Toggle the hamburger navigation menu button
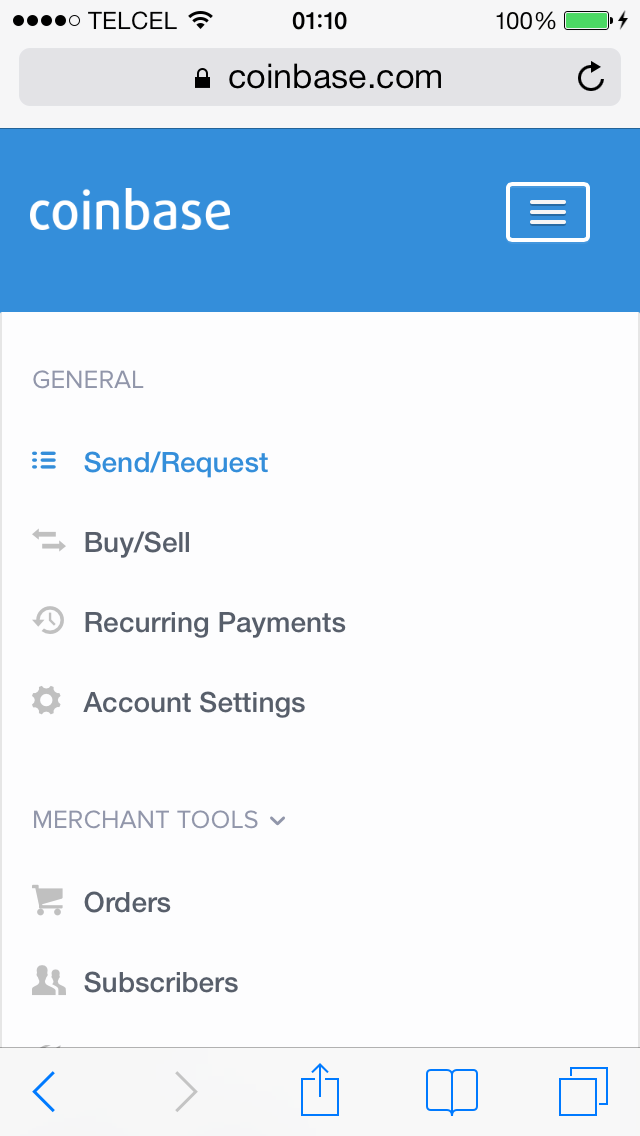The height and width of the screenshot is (1136, 640). [x=548, y=212]
